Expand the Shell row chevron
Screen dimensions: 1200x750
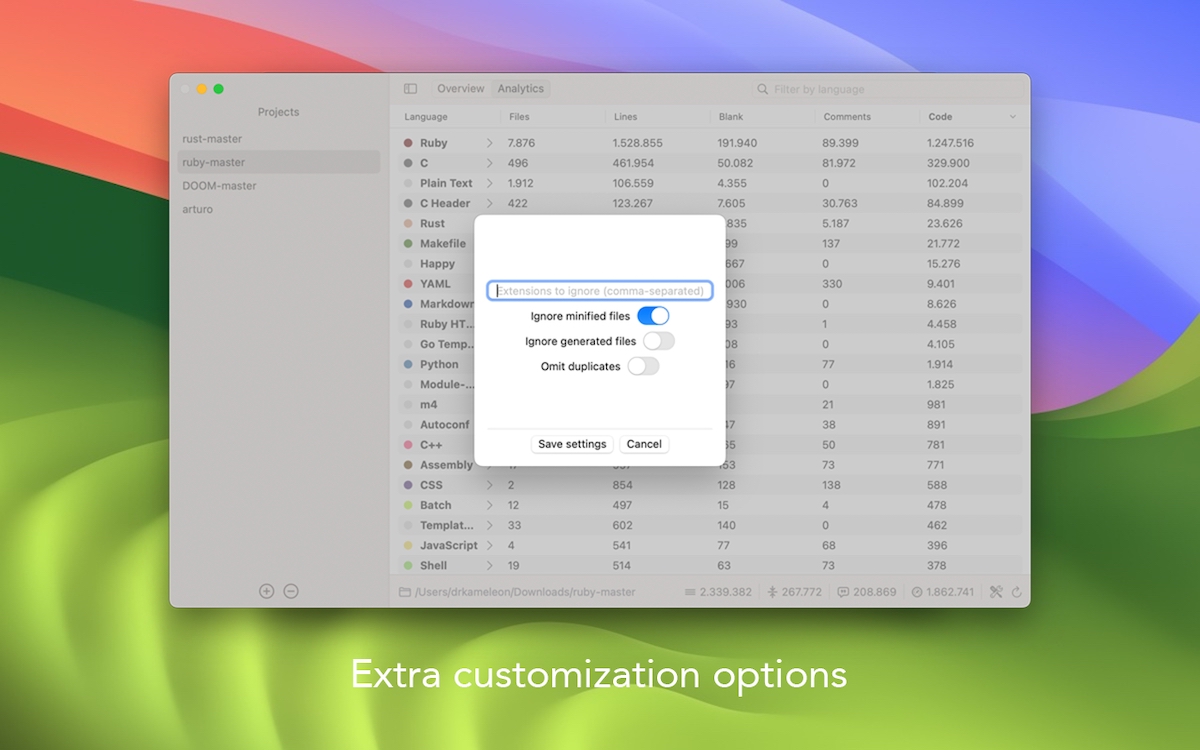(489, 565)
